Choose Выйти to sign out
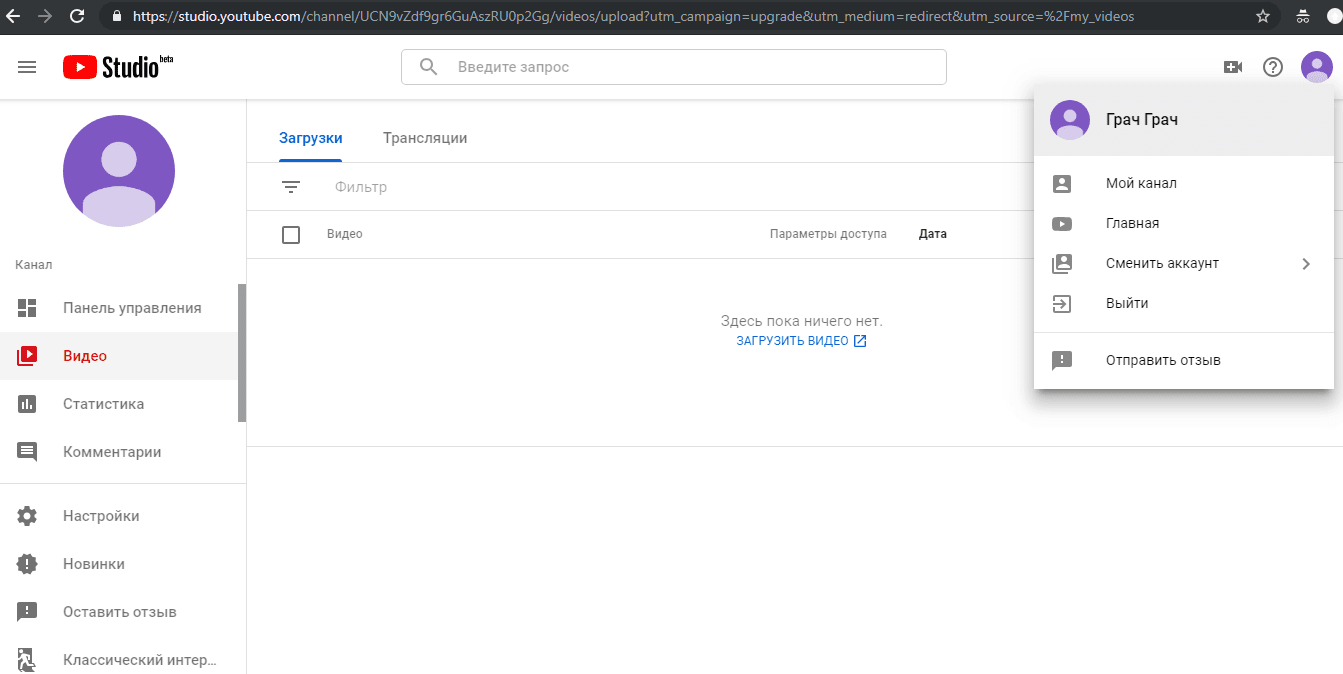The image size is (1343, 674). click(1184, 304)
